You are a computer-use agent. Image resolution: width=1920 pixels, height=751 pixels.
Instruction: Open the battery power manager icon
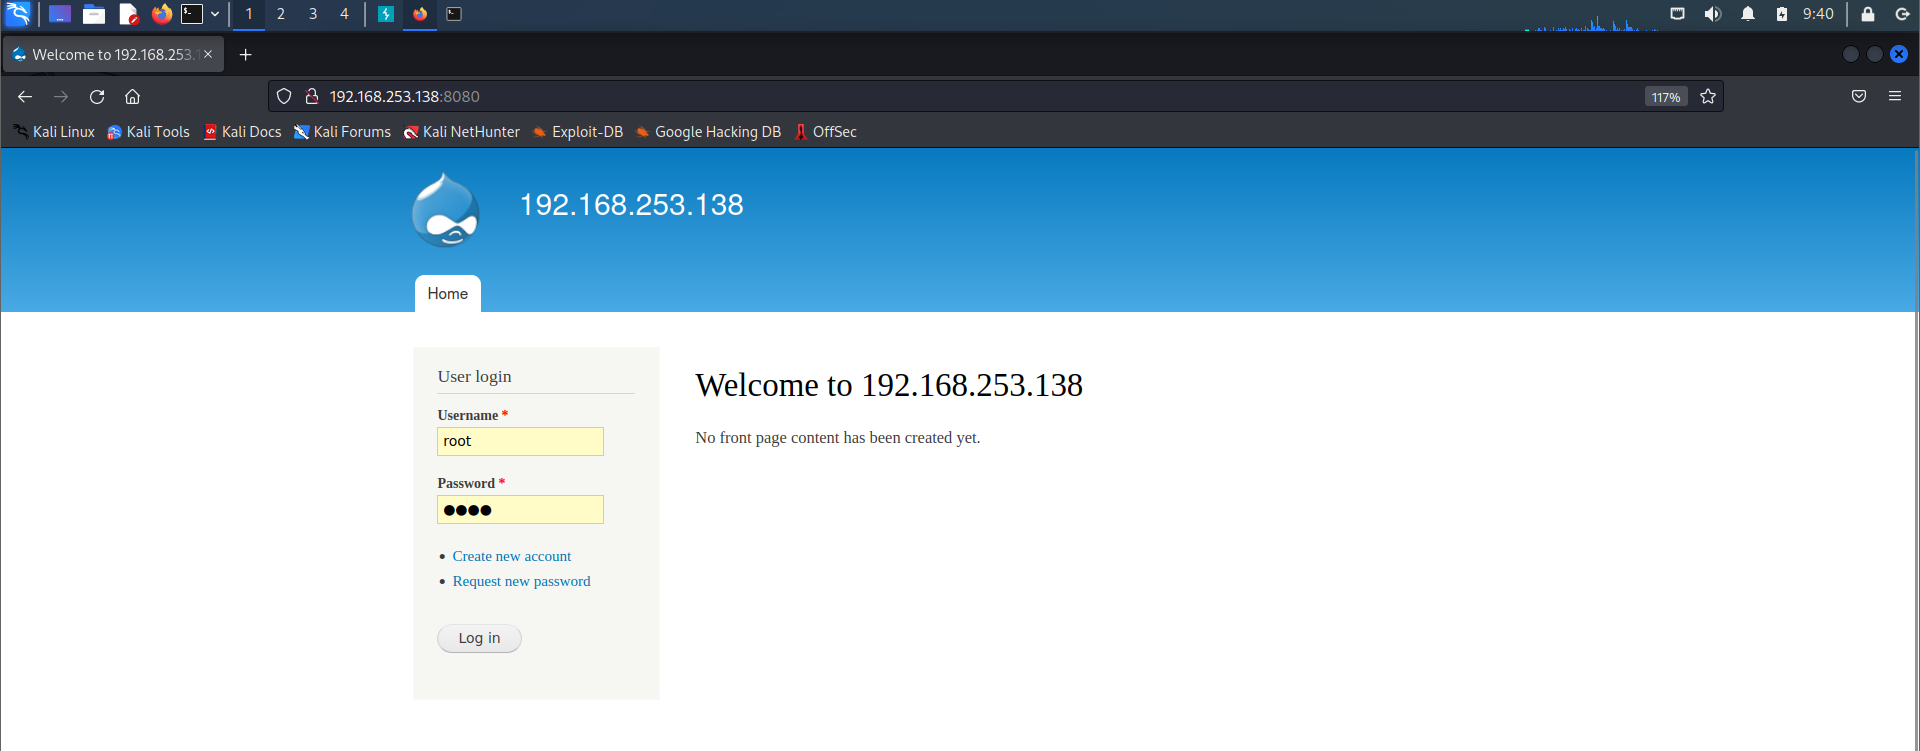[x=1782, y=14]
